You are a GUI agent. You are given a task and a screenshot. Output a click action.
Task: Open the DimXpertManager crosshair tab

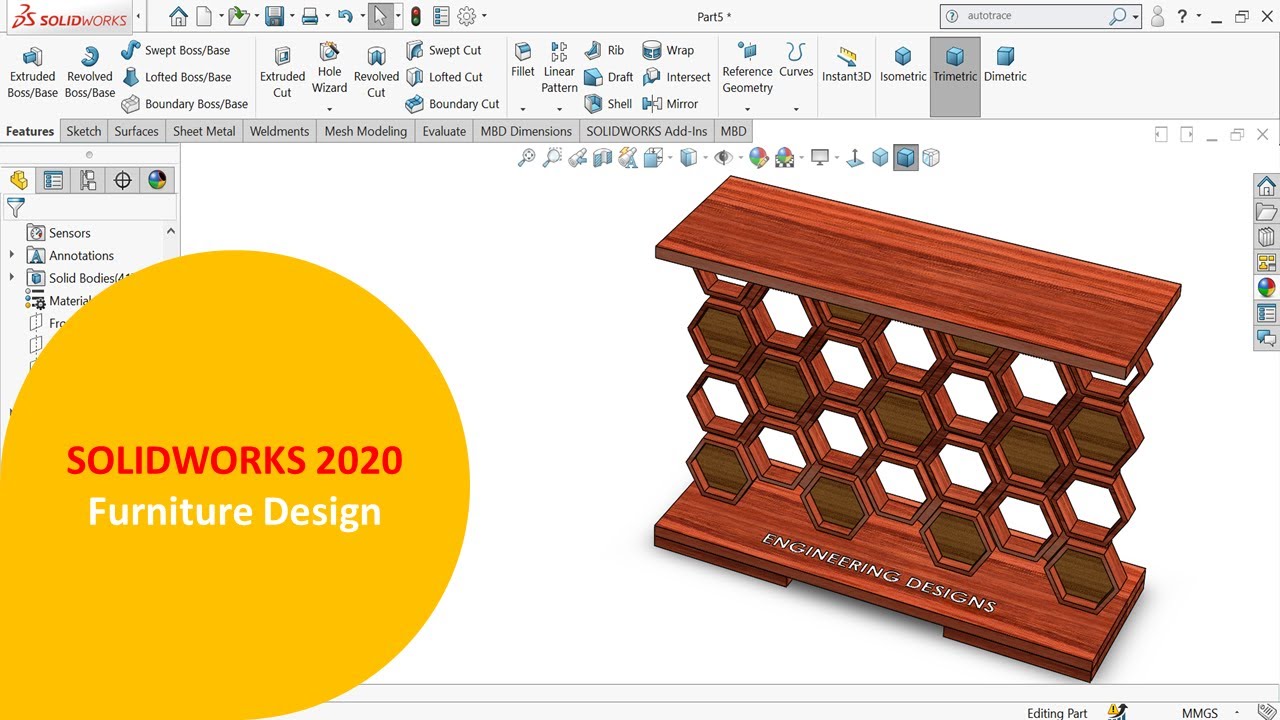pos(123,180)
